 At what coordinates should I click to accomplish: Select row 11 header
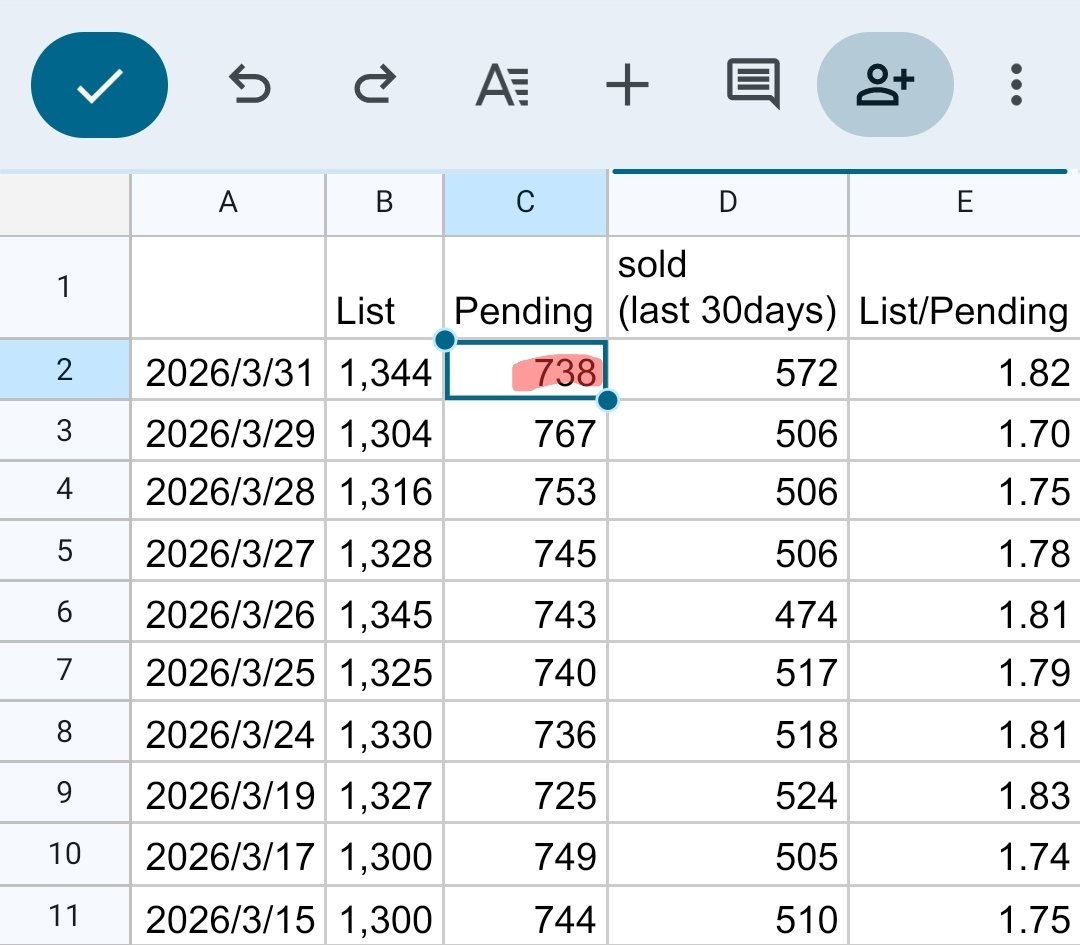[65, 916]
